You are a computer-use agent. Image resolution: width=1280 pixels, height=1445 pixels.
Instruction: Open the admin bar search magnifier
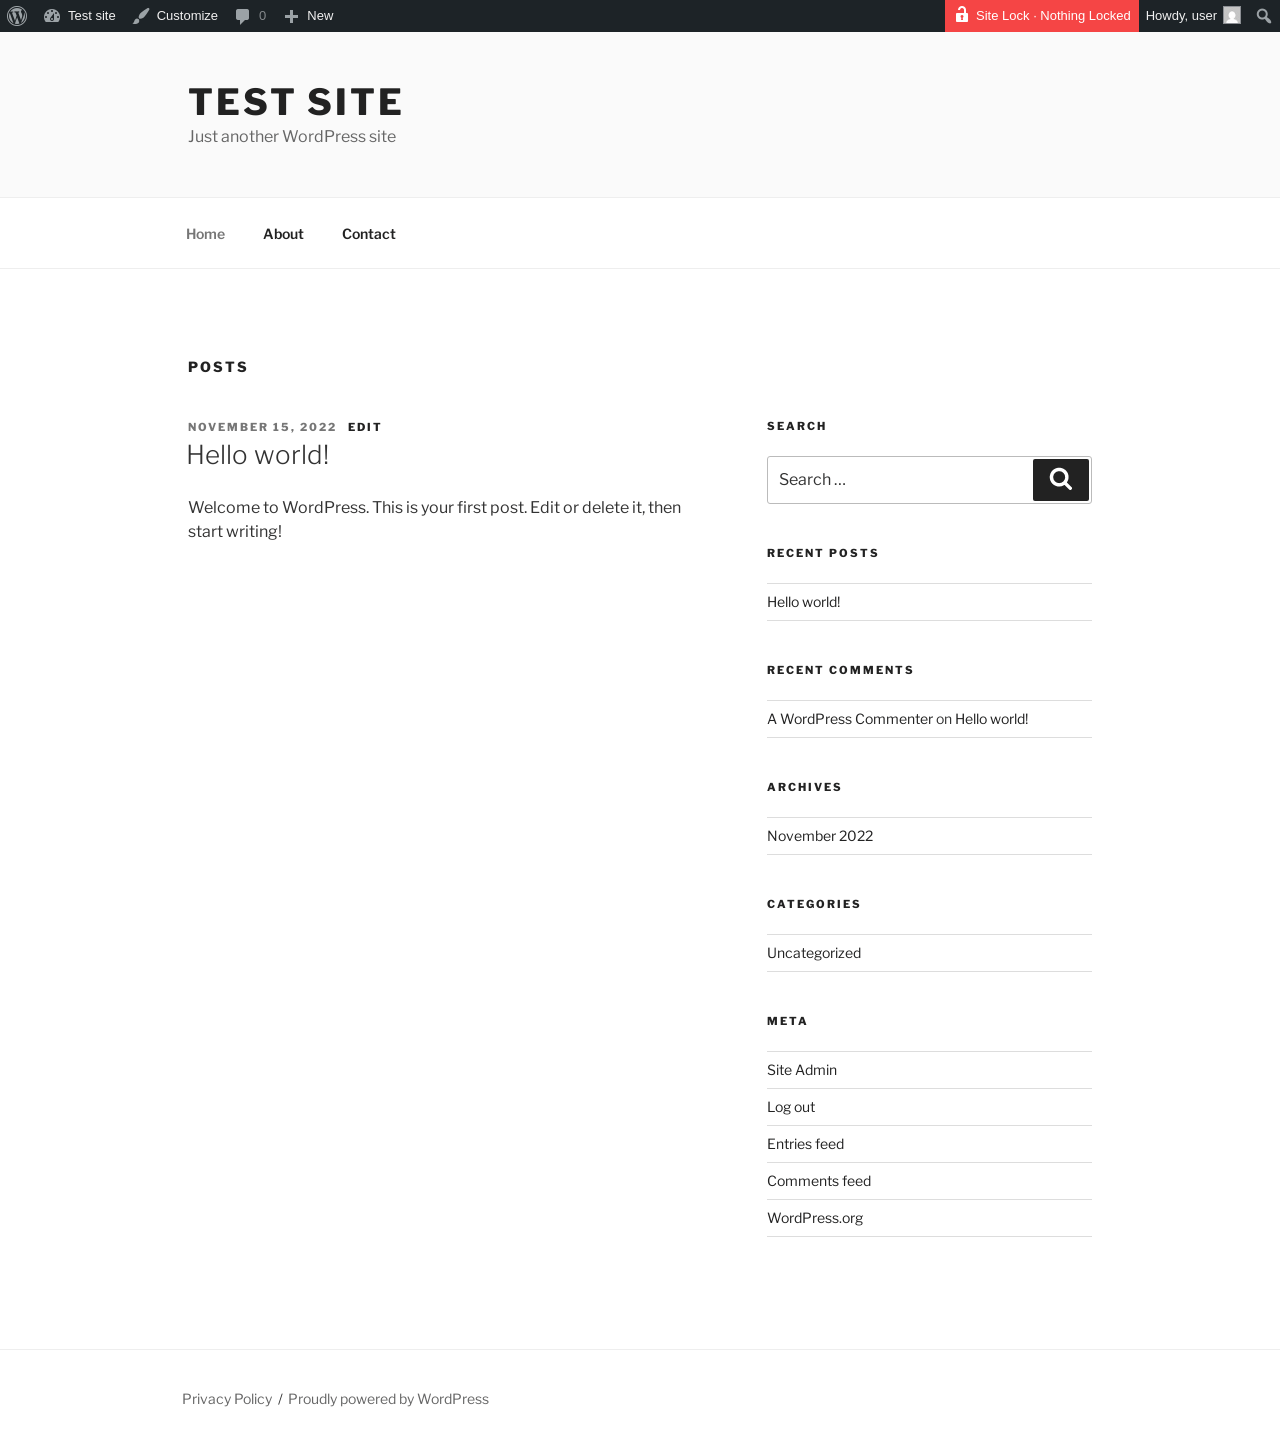(x=1263, y=16)
